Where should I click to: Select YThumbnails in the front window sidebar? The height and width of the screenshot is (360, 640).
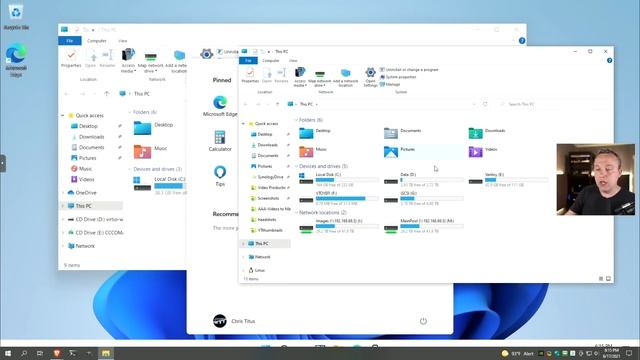269,230
